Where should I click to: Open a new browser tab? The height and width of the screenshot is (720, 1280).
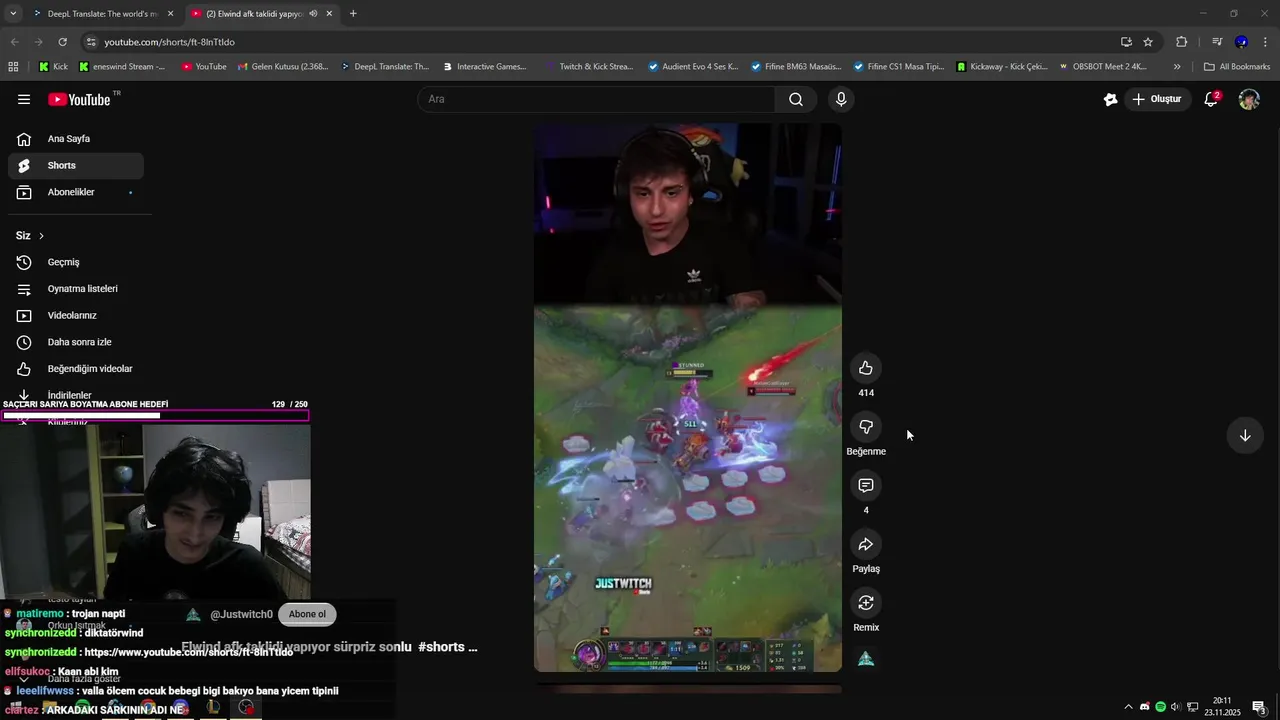coord(353,14)
